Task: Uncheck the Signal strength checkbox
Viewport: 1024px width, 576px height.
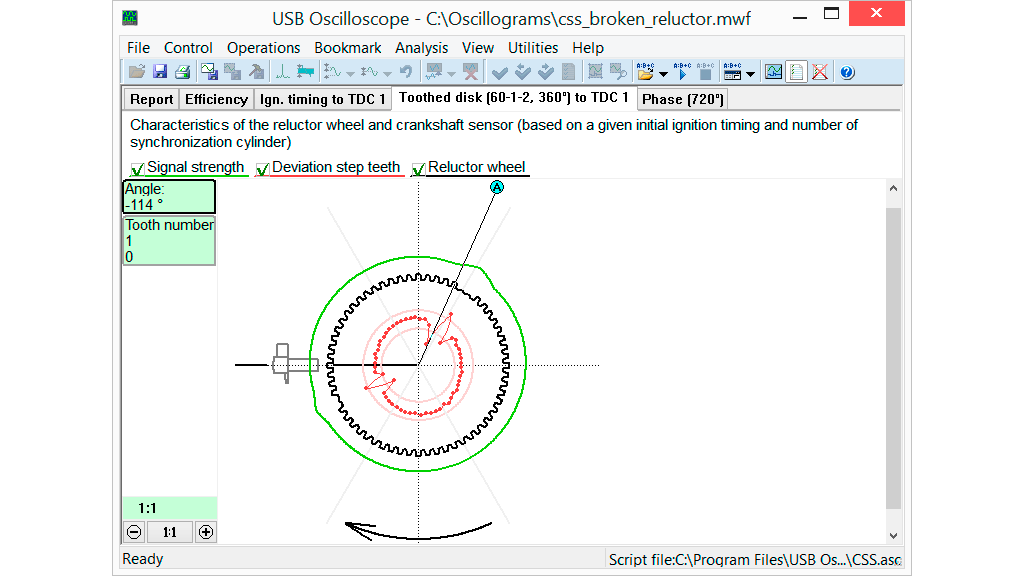Action: click(x=137, y=169)
